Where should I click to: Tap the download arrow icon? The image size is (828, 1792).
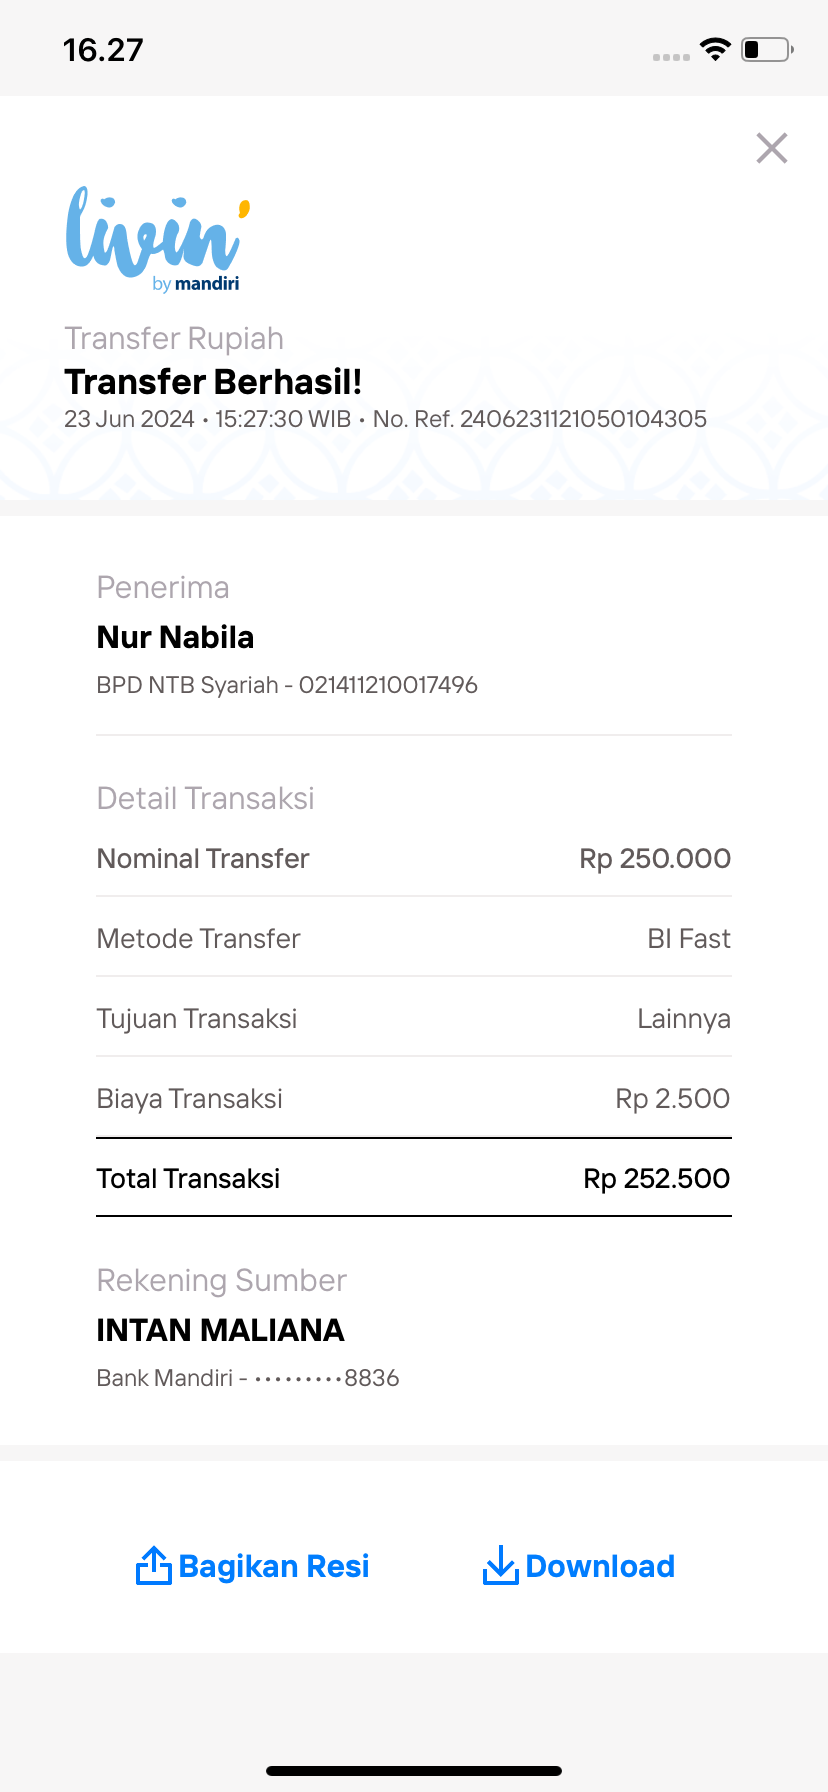click(500, 1566)
